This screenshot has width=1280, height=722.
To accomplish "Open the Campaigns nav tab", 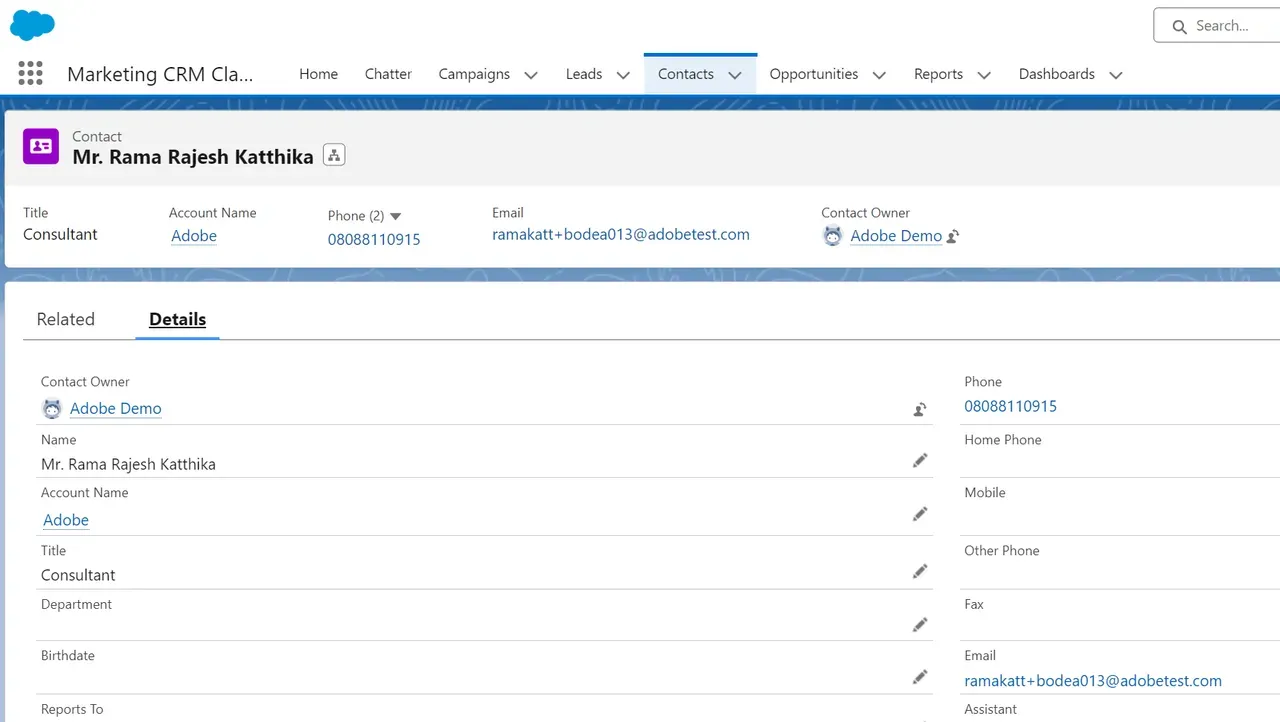I will 474,74.
